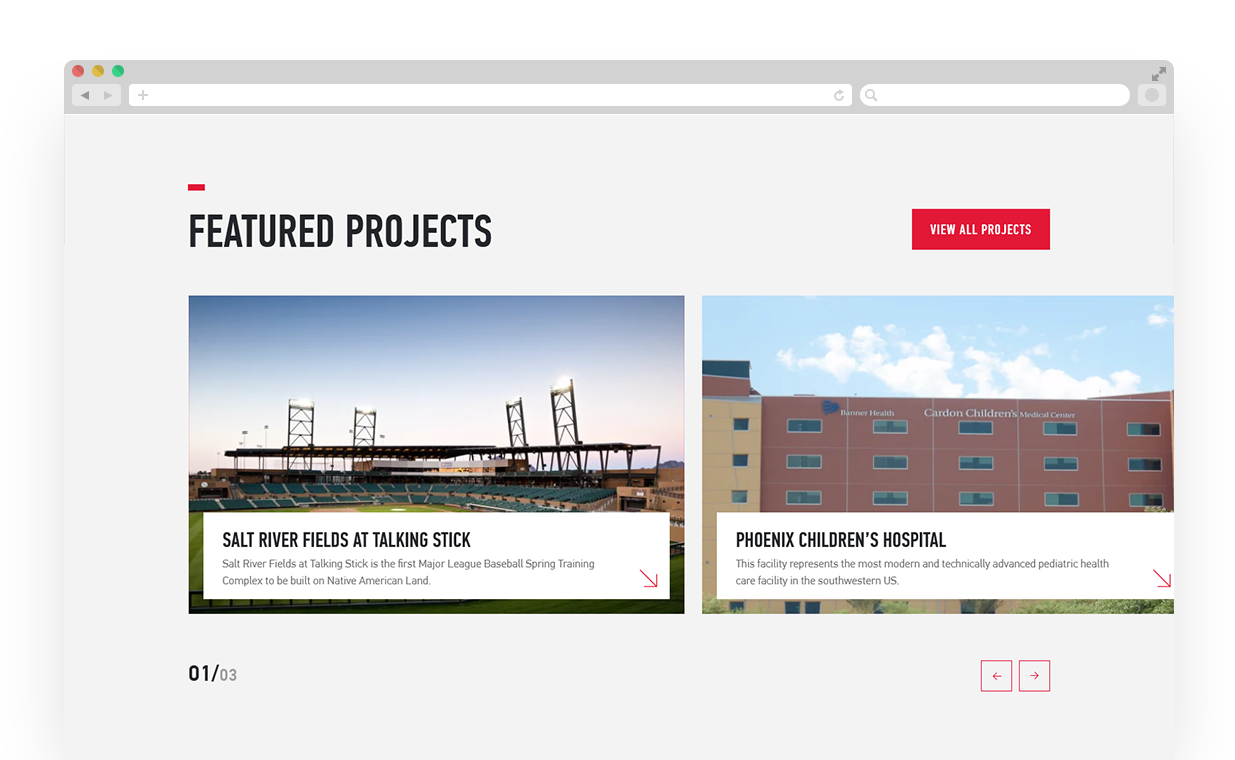Enter fullscreen using the expand arrows icon
1235x760 pixels.
(1158, 74)
